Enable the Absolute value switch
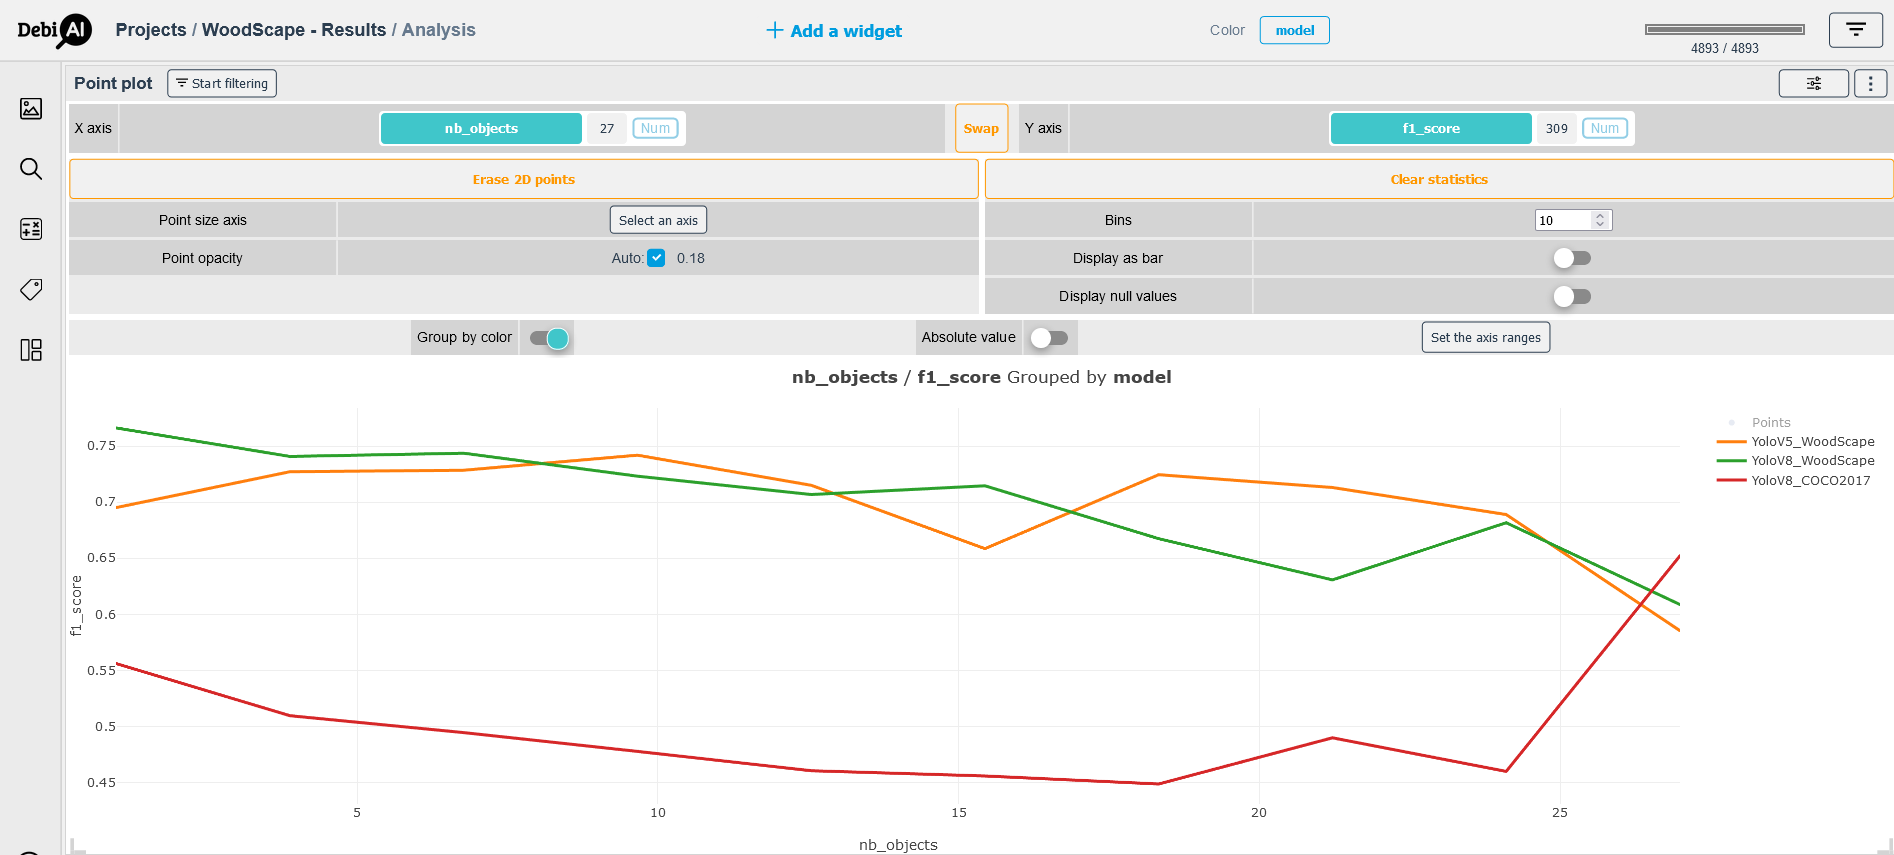This screenshot has height=855, width=1894. 1049,338
